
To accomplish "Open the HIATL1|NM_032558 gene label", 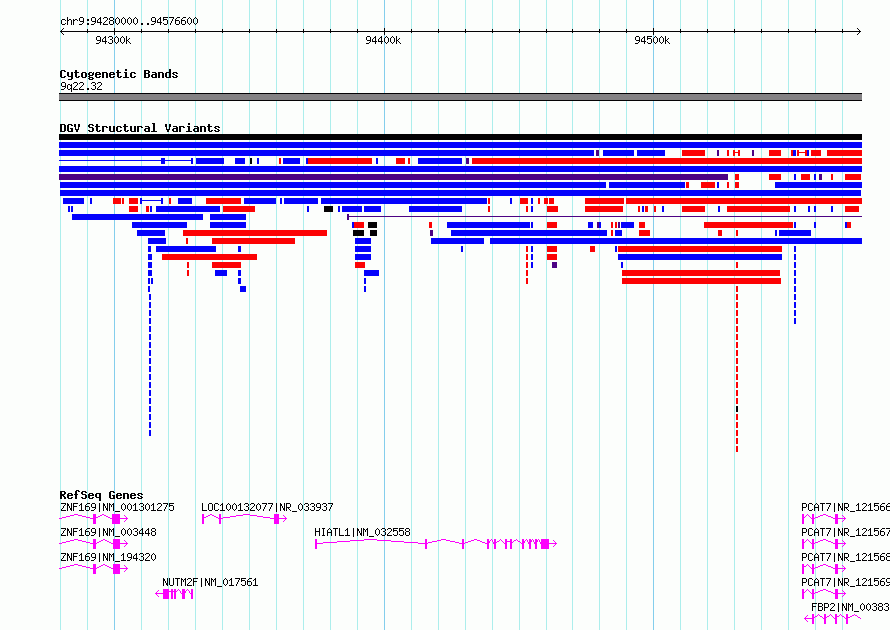I will click(362, 532).
